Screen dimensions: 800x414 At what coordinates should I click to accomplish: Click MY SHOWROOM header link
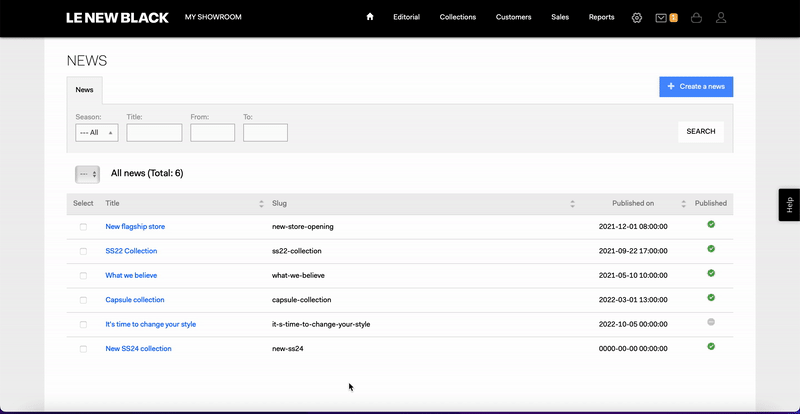213,17
